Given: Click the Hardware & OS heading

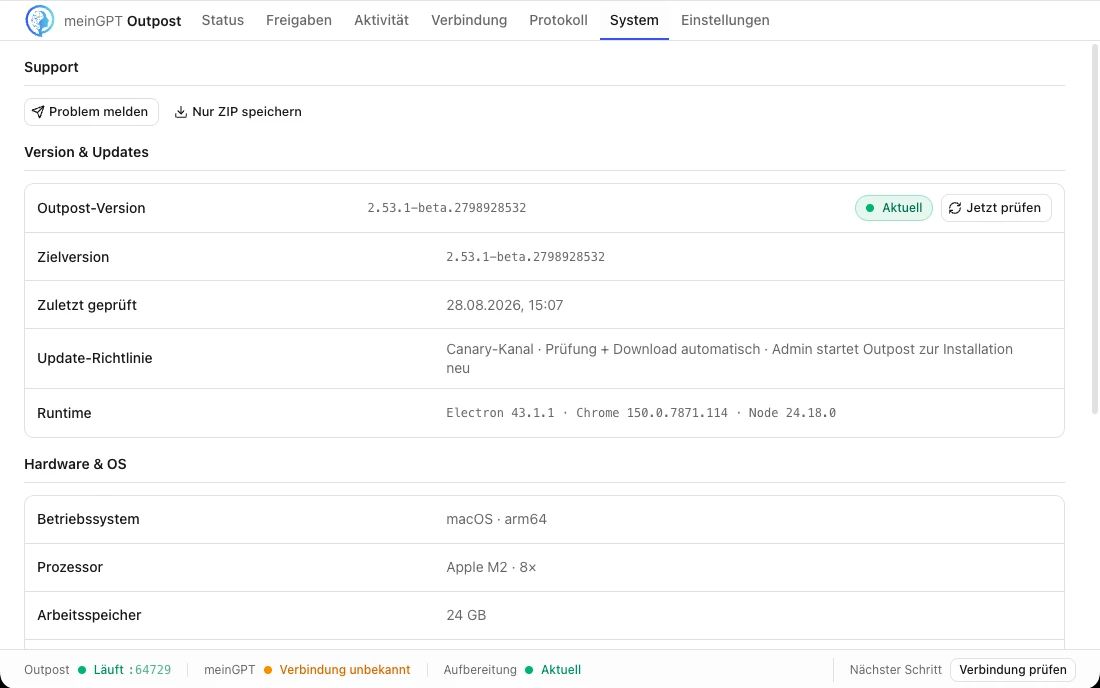Looking at the screenshot, I should 75,464.
